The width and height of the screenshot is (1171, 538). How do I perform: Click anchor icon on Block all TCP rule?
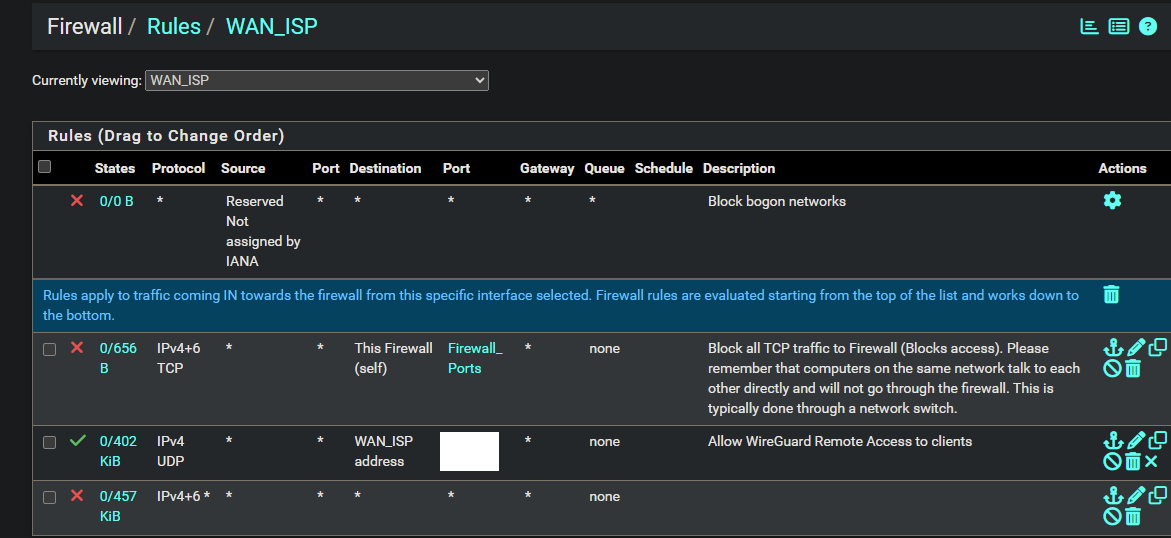[x=1113, y=347]
